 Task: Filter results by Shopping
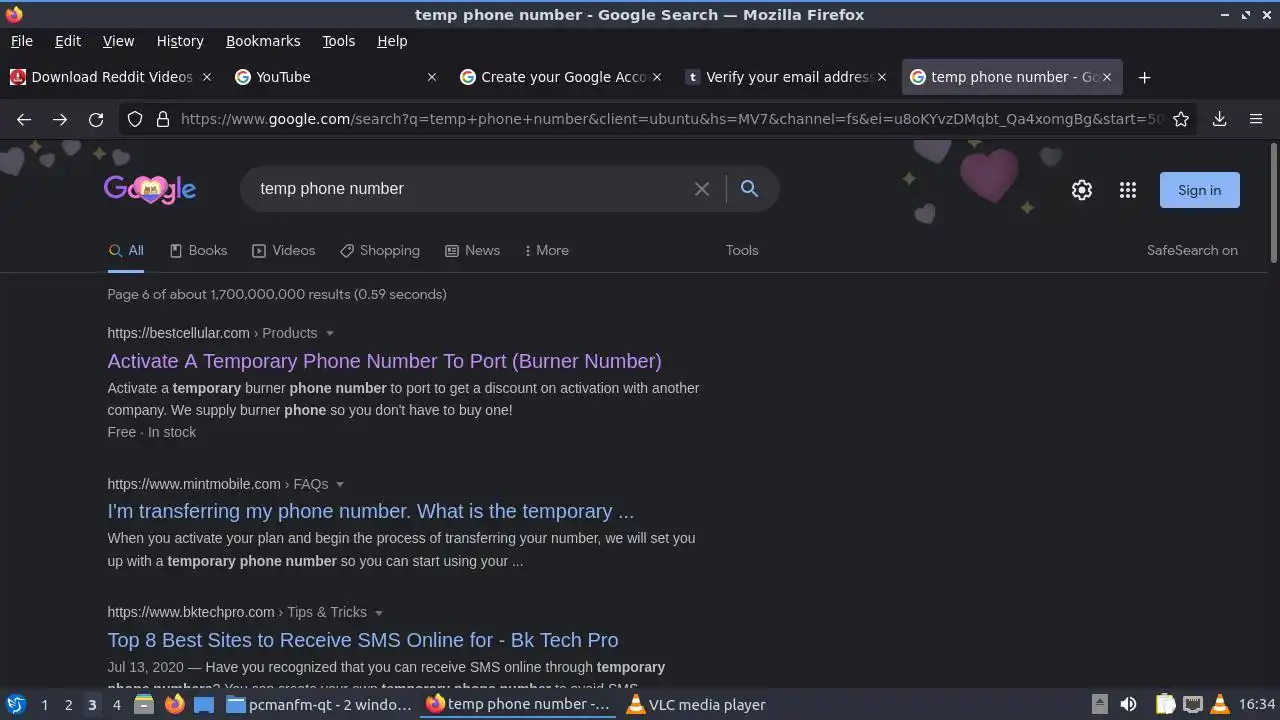(x=380, y=250)
